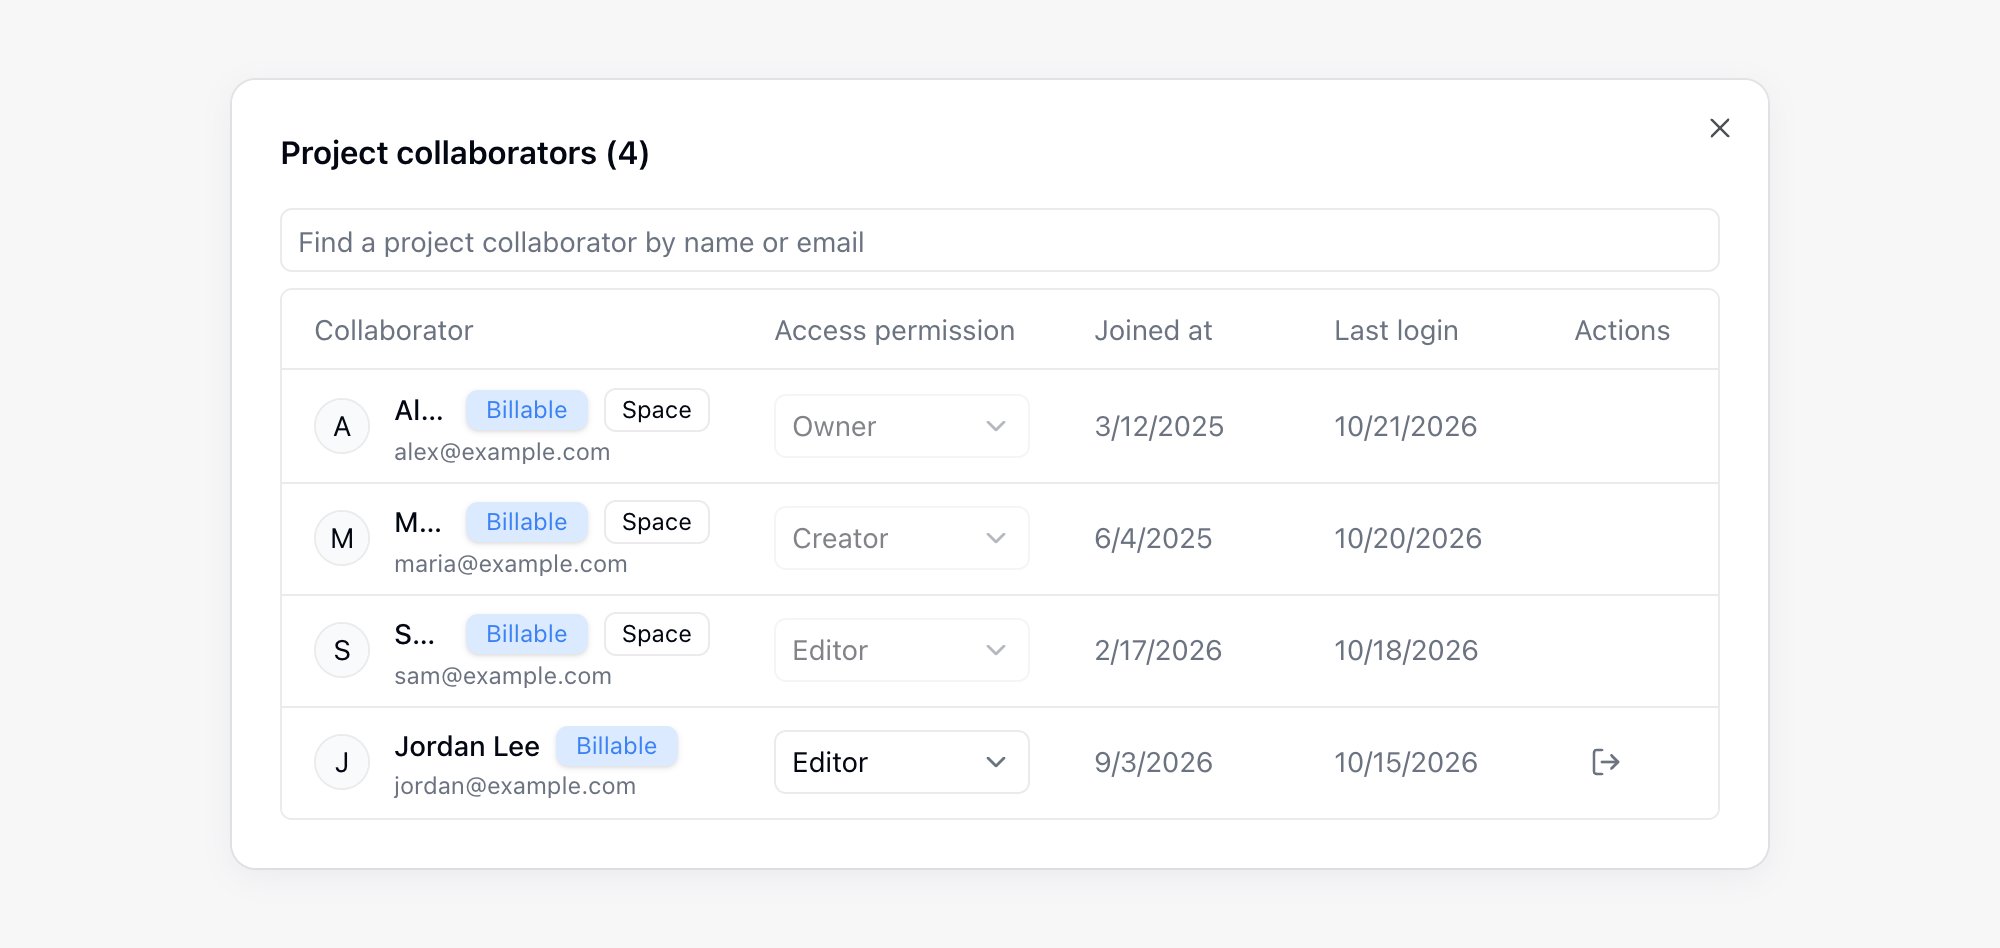Image resolution: width=2000 pixels, height=948 pixels.
Task: Open the Creator permission dropdown for maria
Action: 901,538
